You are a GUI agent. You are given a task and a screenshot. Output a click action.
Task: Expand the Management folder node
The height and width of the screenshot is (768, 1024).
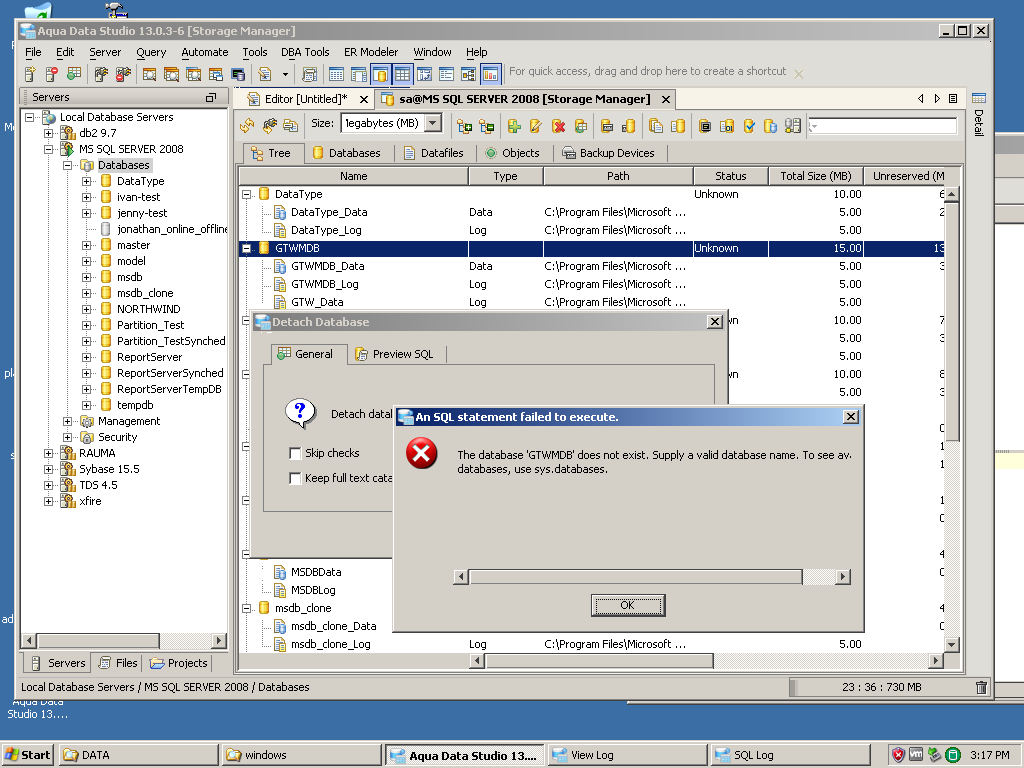67,421
